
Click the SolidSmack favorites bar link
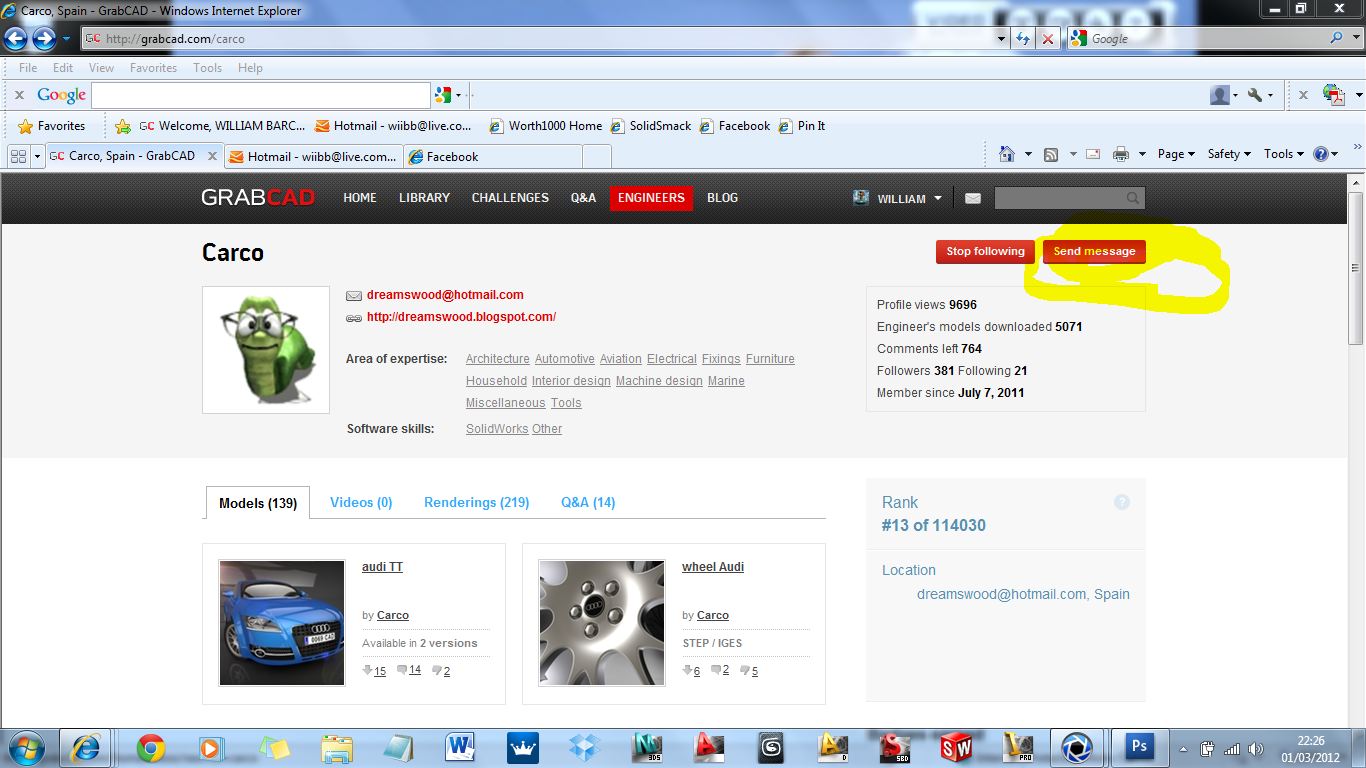pos(651,126)
